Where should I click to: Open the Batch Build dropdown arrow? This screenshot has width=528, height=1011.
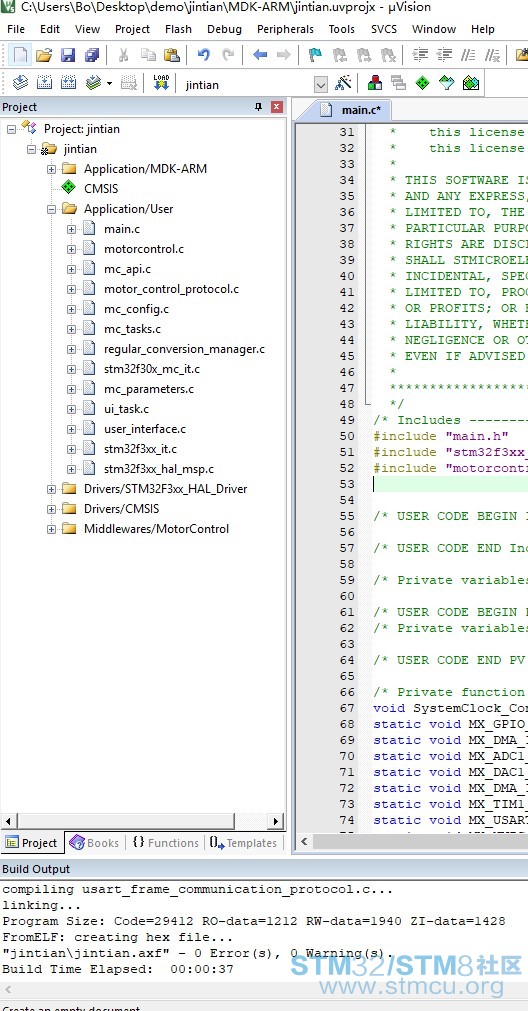(x=109, y=84)
